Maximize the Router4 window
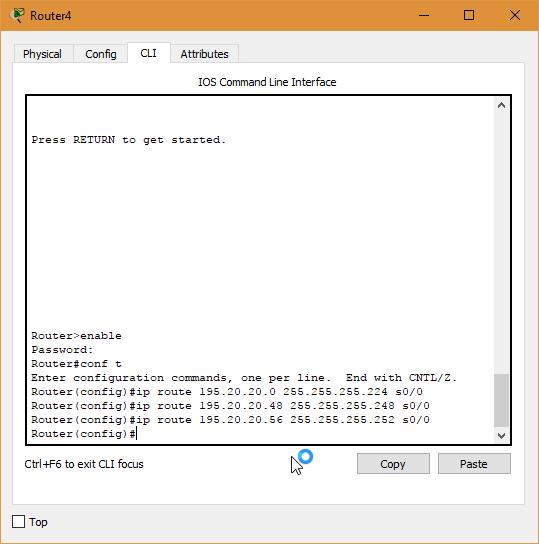Screen dimensions: 539x544 coord(469,15)
